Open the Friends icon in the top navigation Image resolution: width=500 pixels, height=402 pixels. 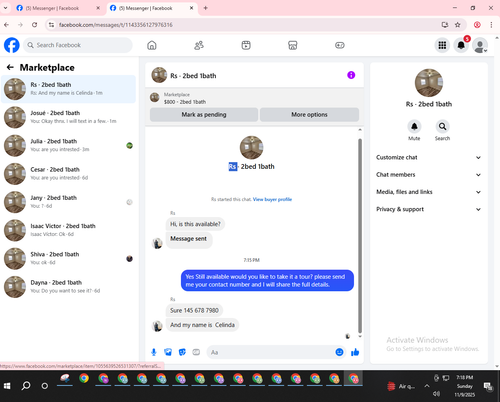click(x=199, y=45)
